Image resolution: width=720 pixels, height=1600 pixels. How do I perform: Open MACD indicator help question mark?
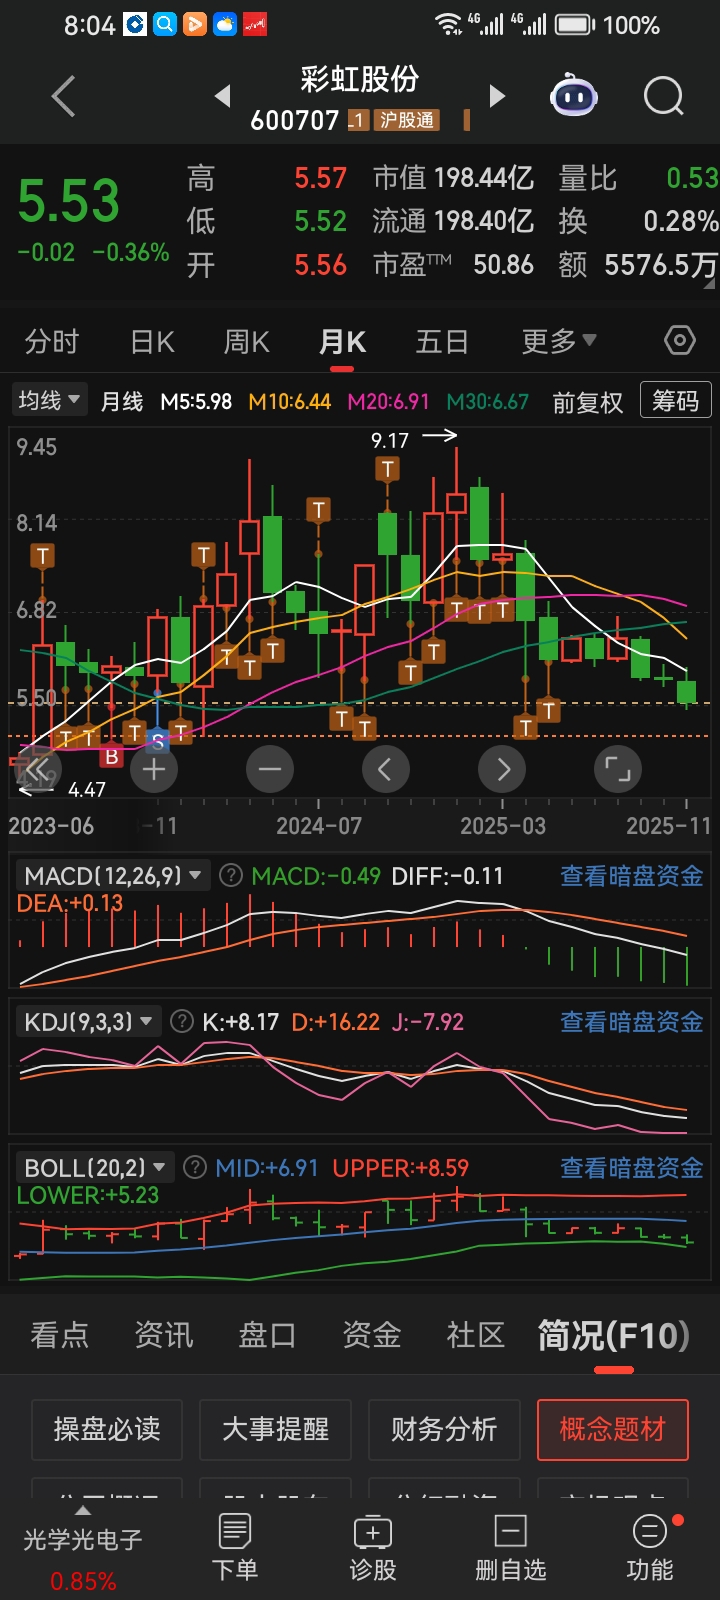[x=231, y=876]
